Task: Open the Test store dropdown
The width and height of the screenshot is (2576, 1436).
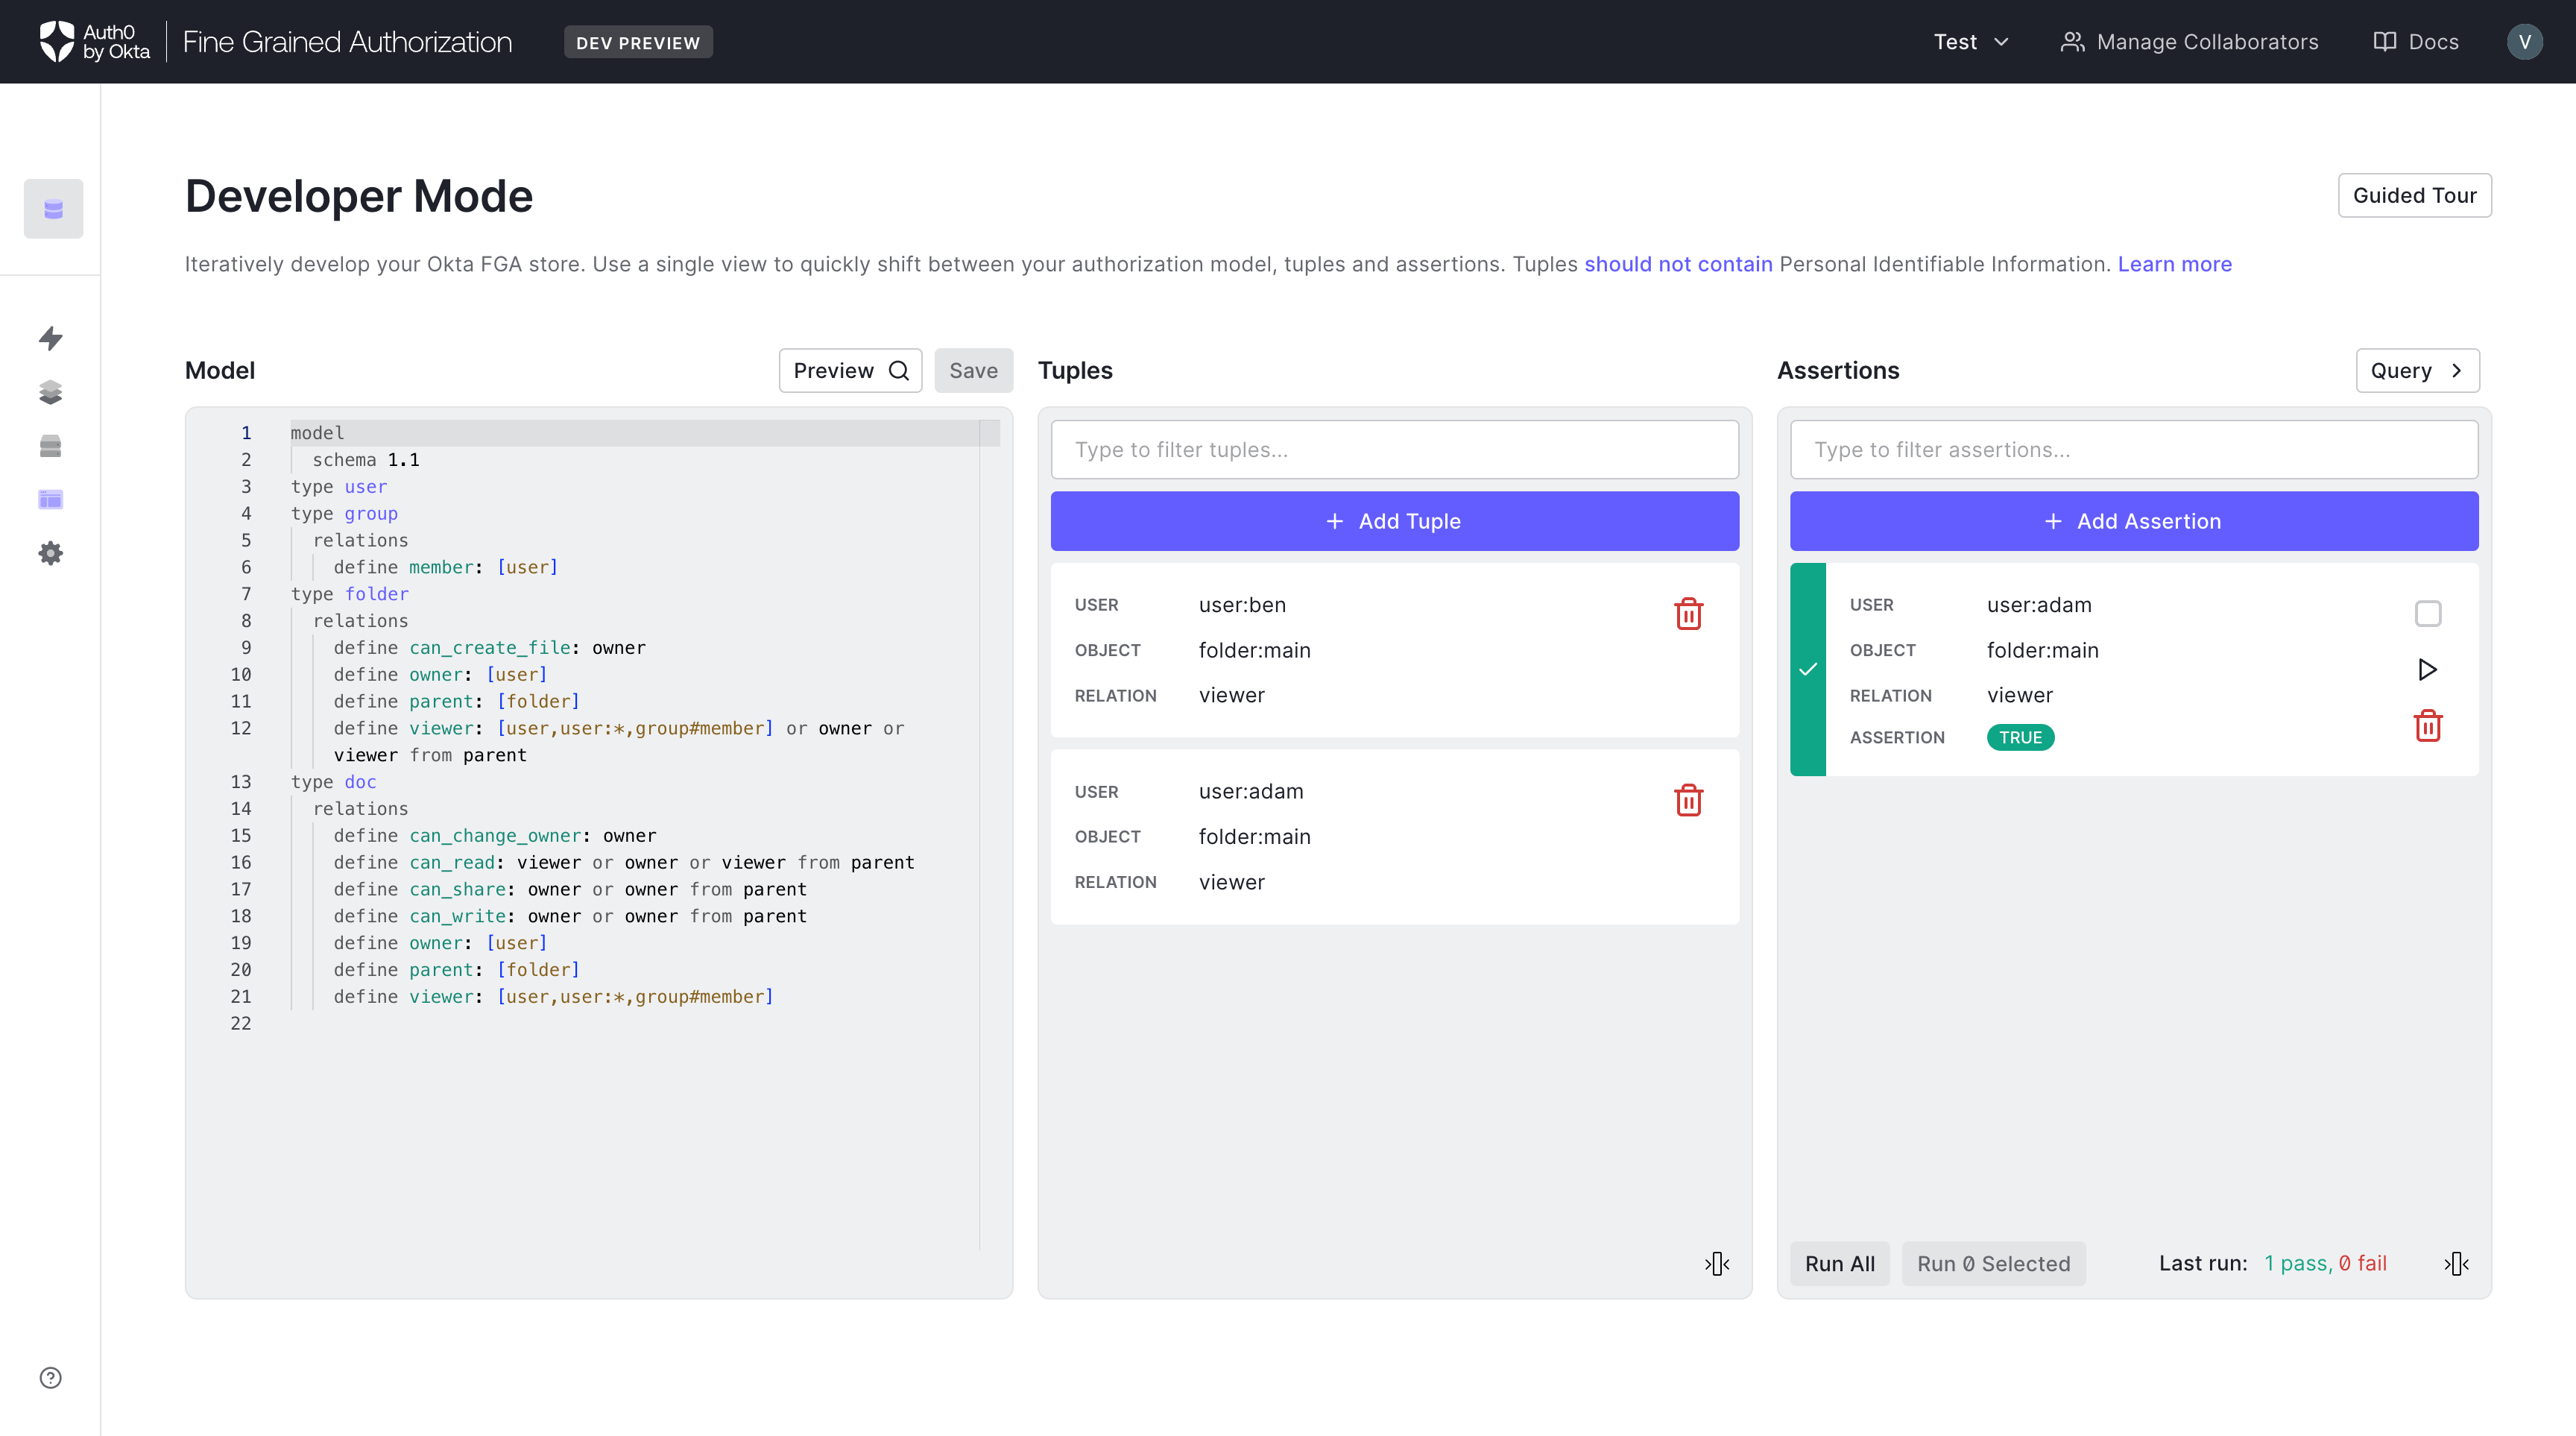Action: pos(1971,42)
